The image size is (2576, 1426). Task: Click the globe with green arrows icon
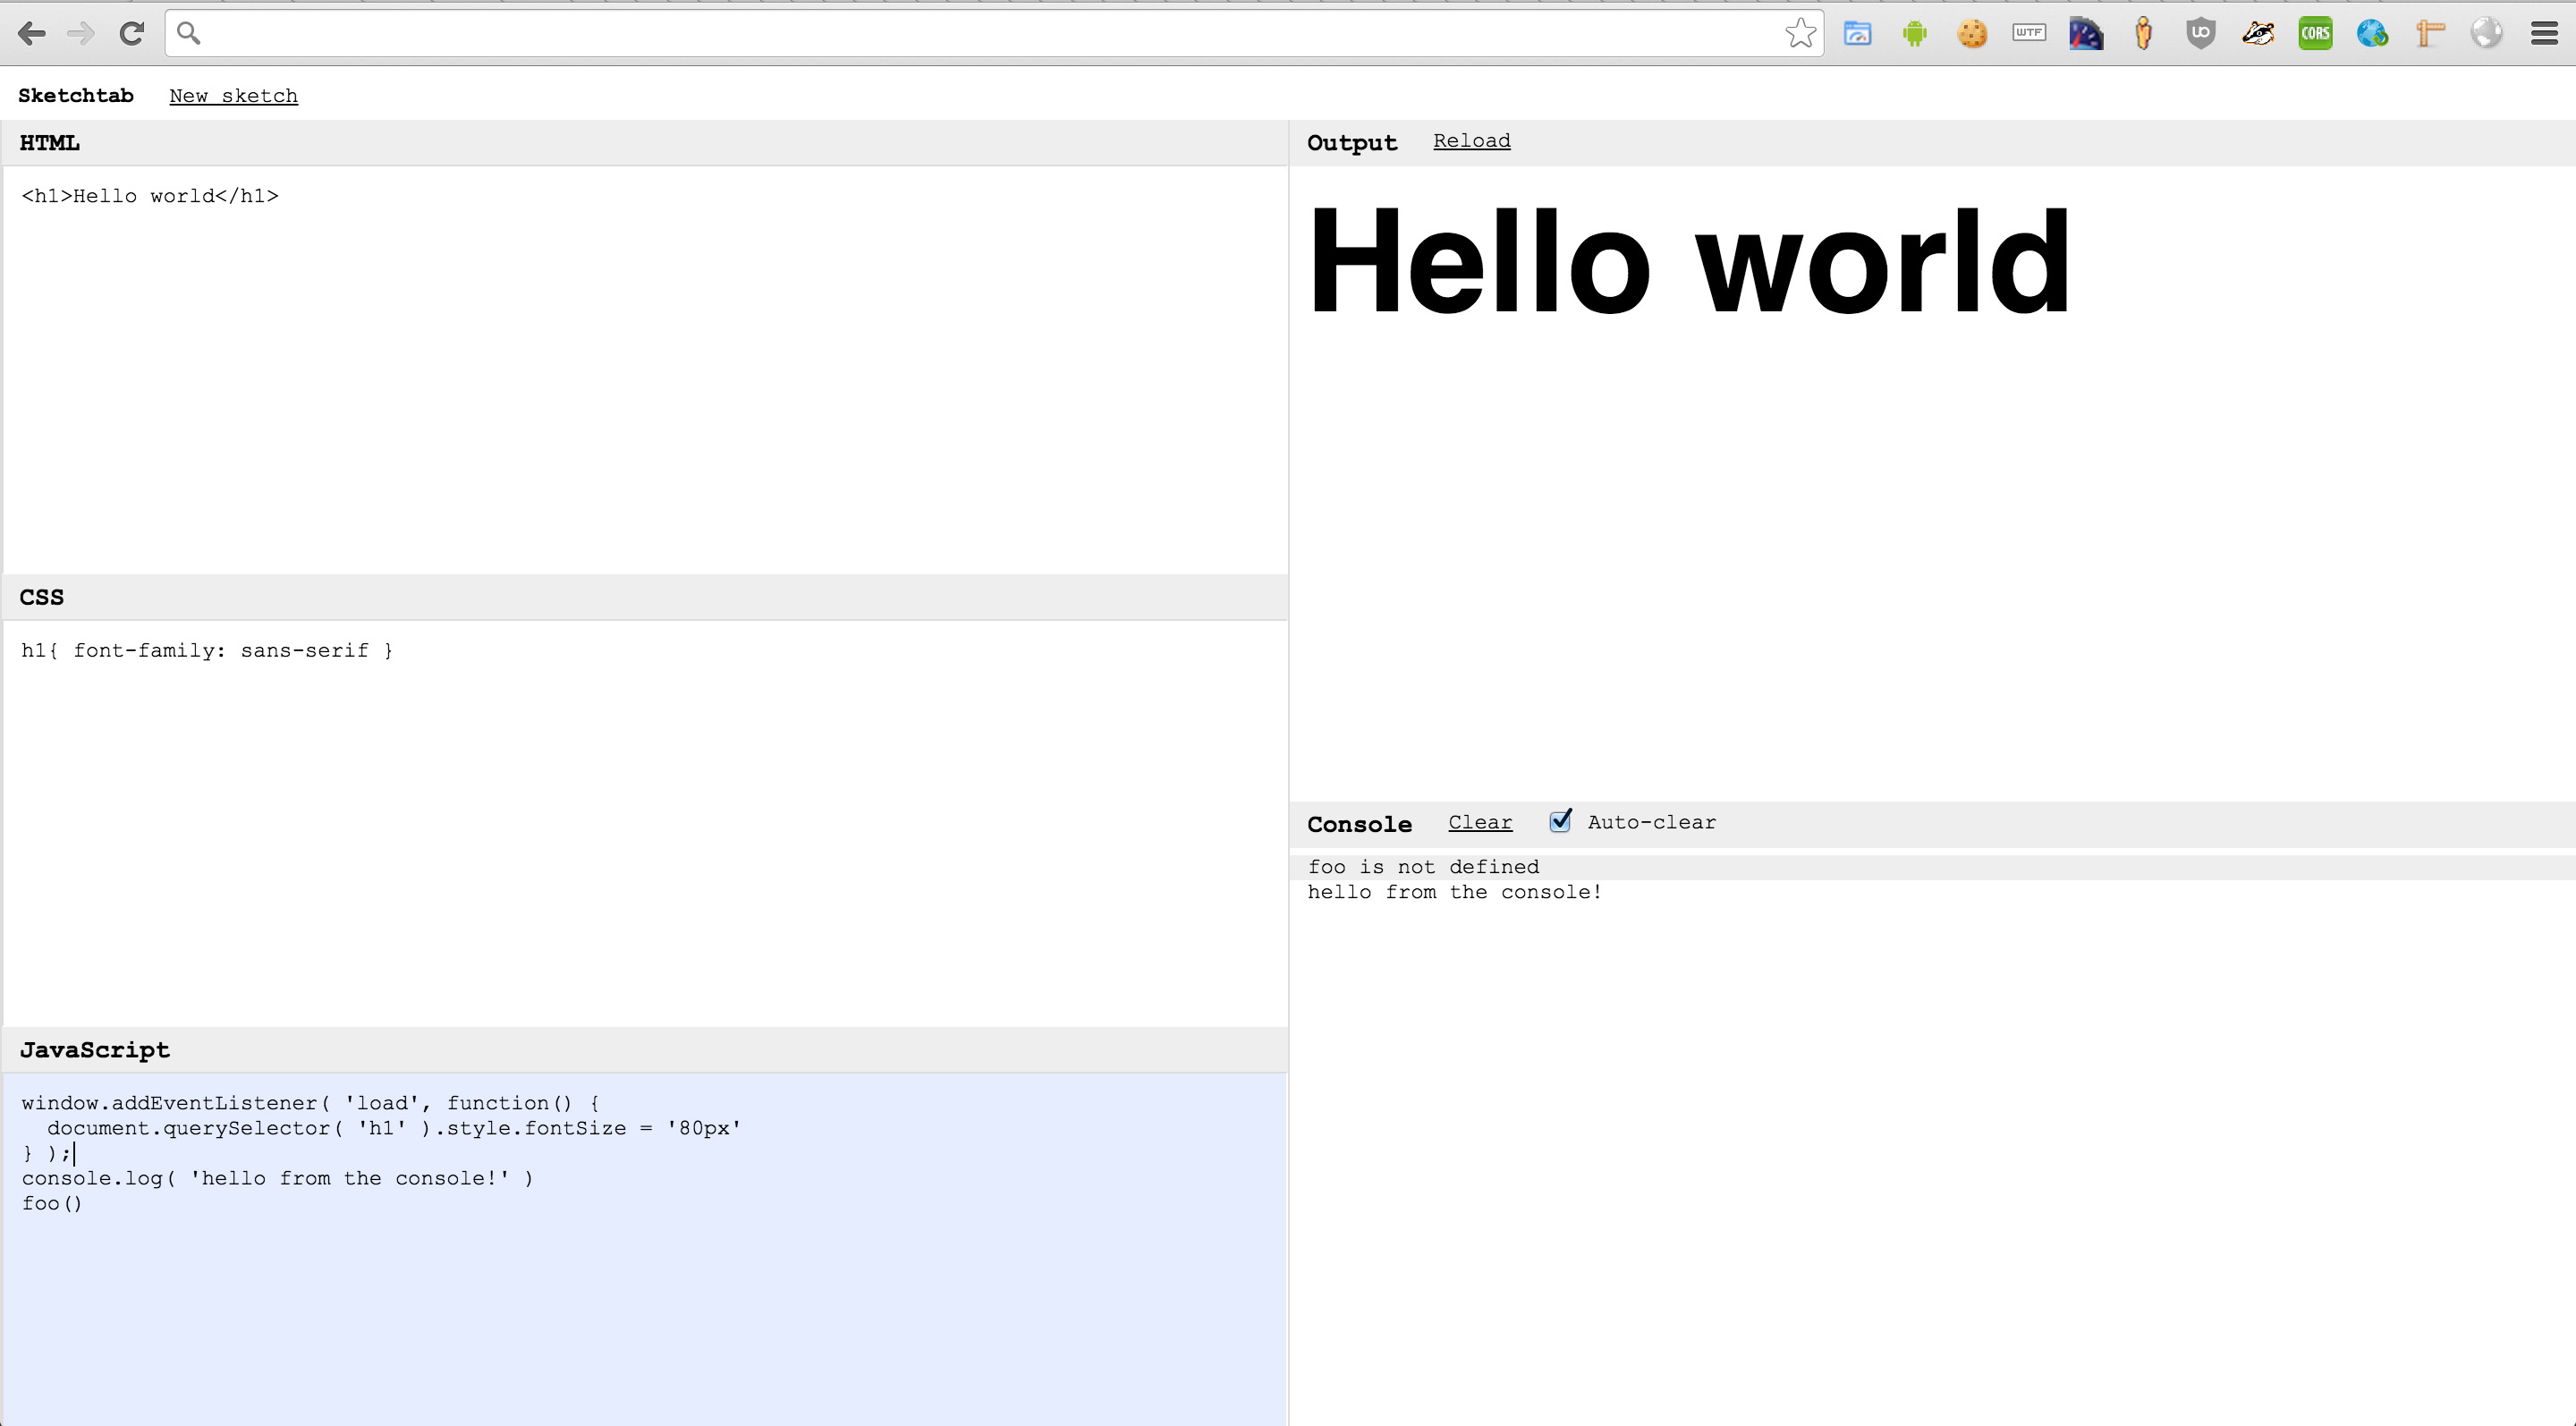coord(2372,34)
